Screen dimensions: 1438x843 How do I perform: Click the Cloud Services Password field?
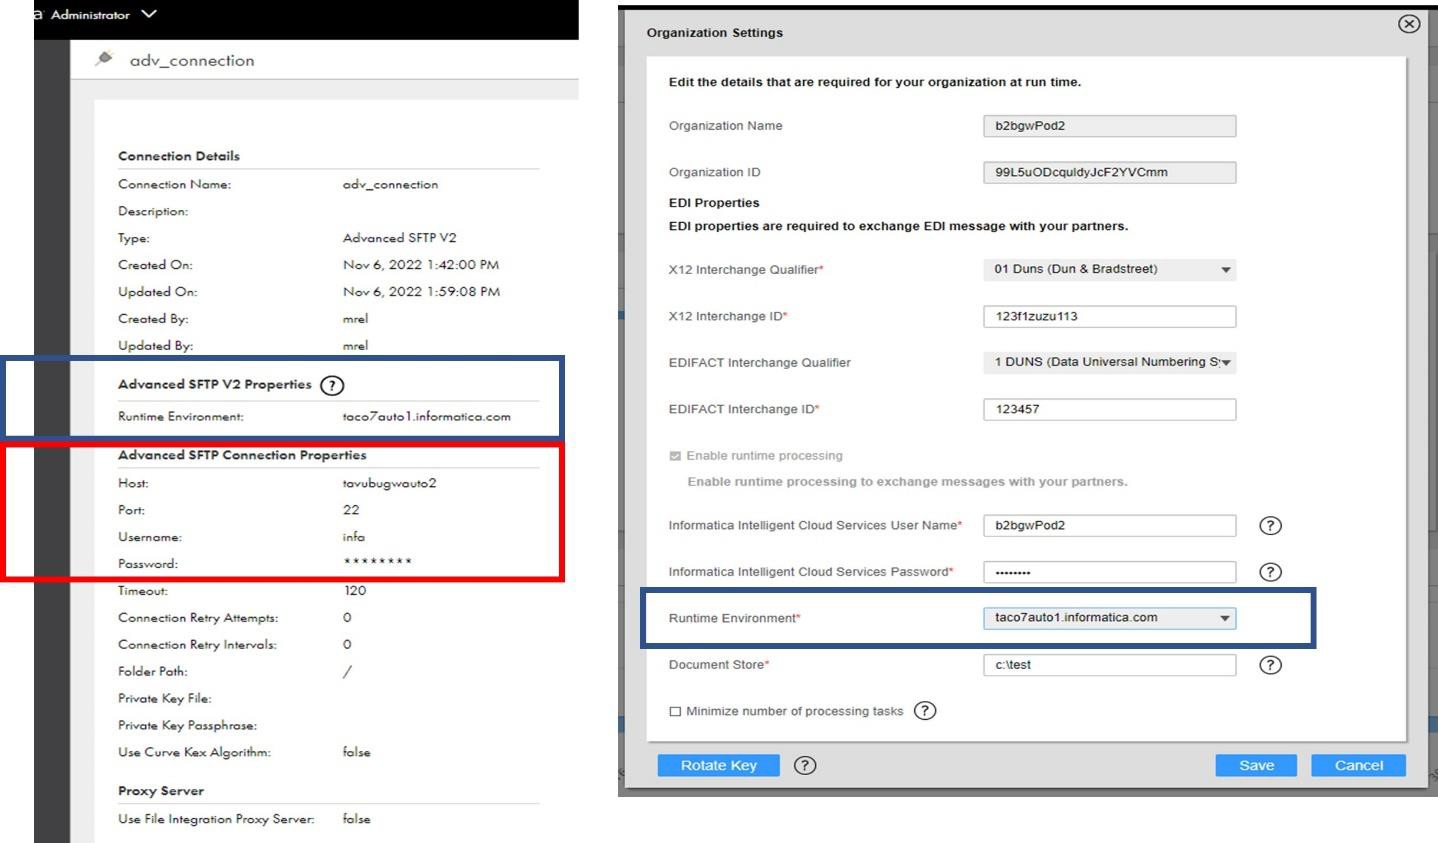[1109, 572]
